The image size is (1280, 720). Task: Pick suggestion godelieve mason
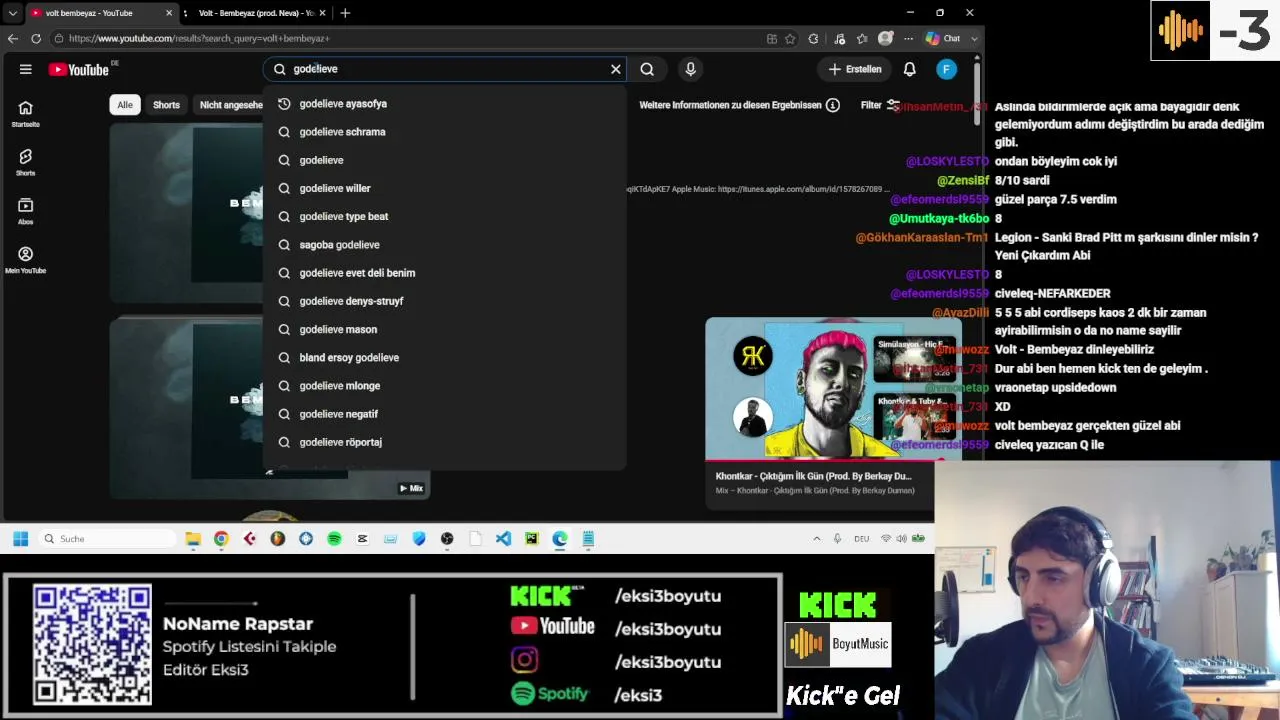point(444,329)
